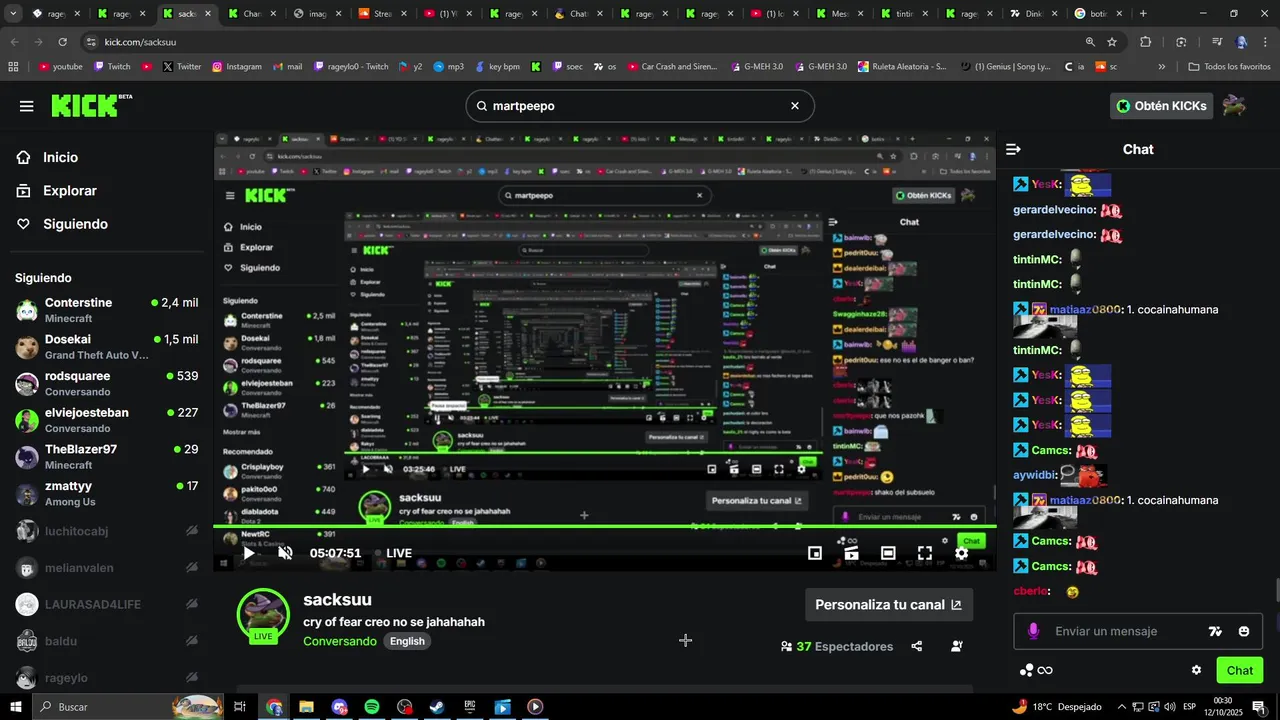Click the purple microphone icon in chat
1280x720 pixels.
click(x=1033, y=631)
